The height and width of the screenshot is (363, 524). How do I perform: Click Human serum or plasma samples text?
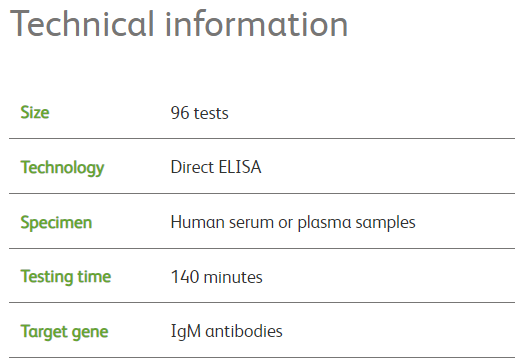[x=293, y=223]
